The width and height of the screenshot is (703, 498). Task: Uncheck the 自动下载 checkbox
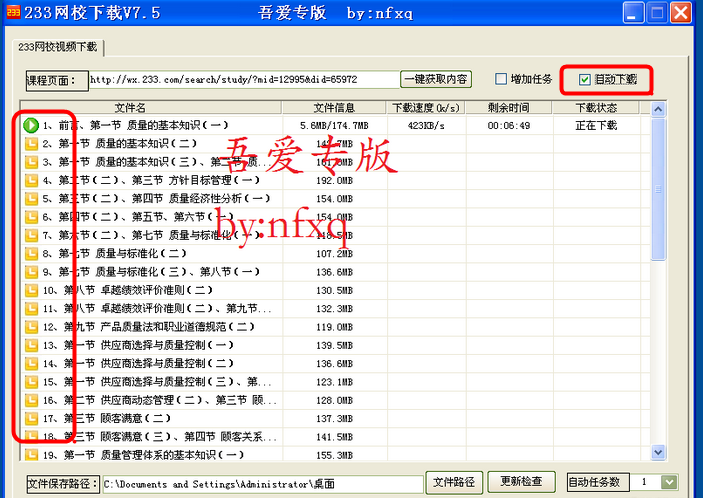pos(585,79)
